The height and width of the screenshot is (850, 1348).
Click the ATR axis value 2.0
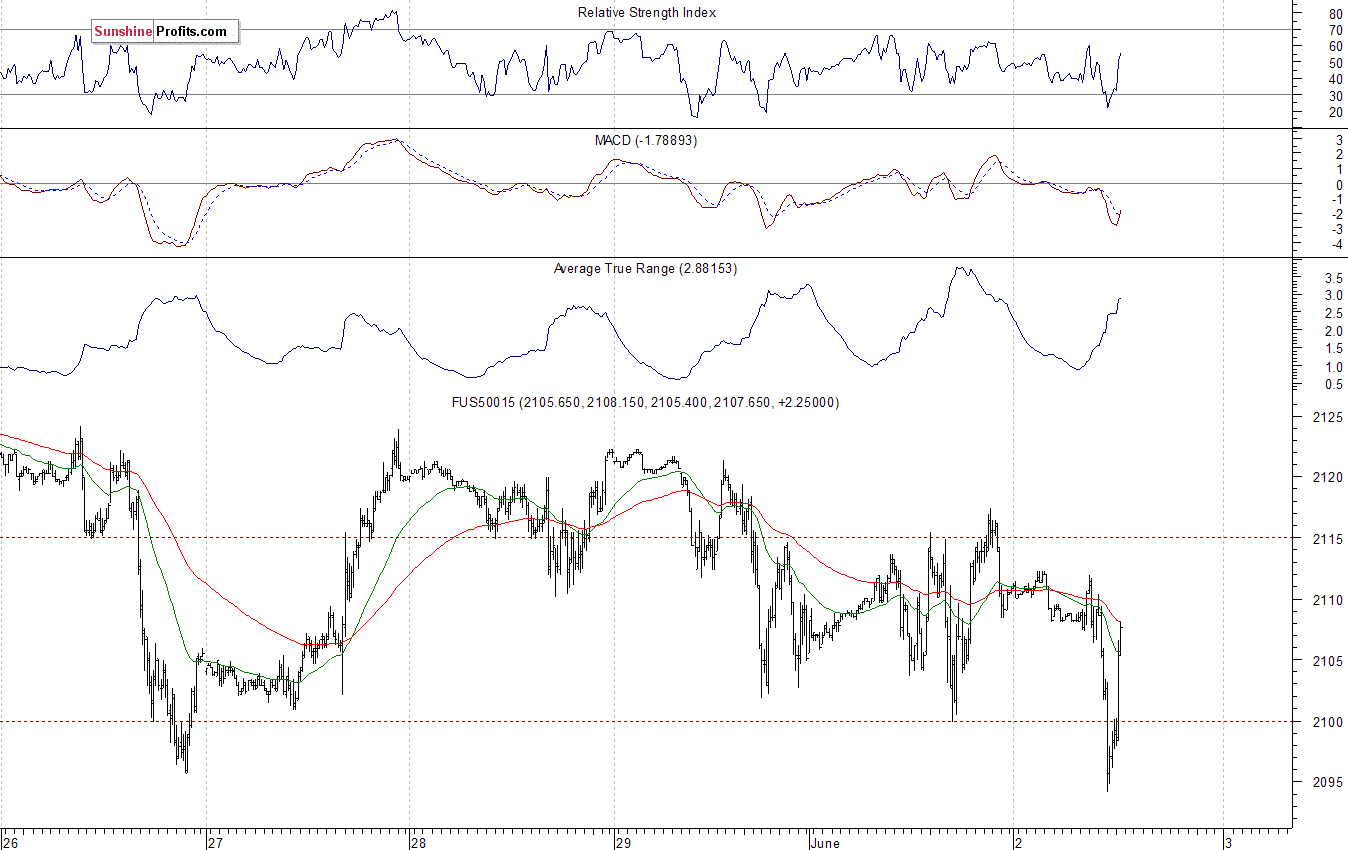(x=1333, y=331)
